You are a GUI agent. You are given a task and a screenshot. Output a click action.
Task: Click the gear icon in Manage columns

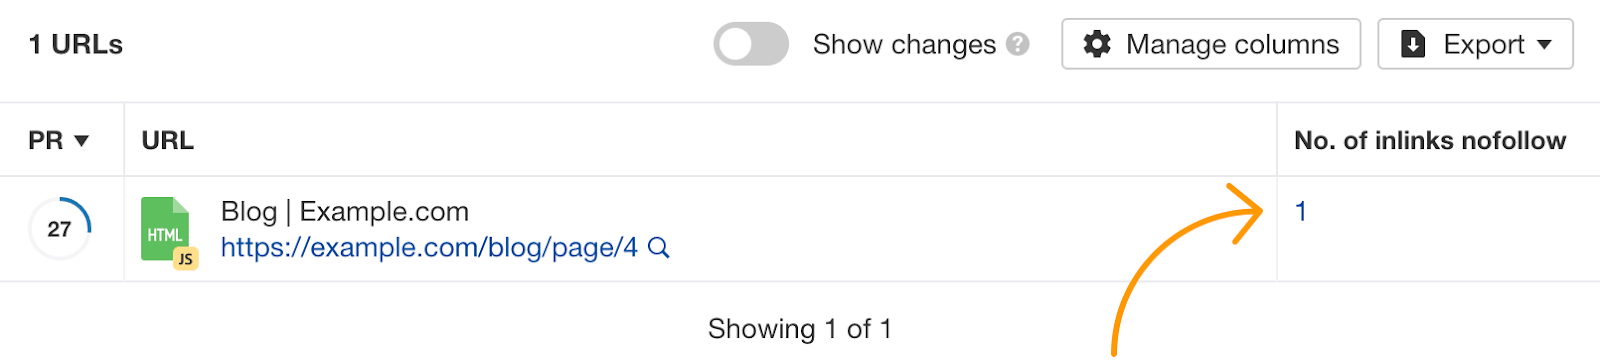pos(1097,45)
